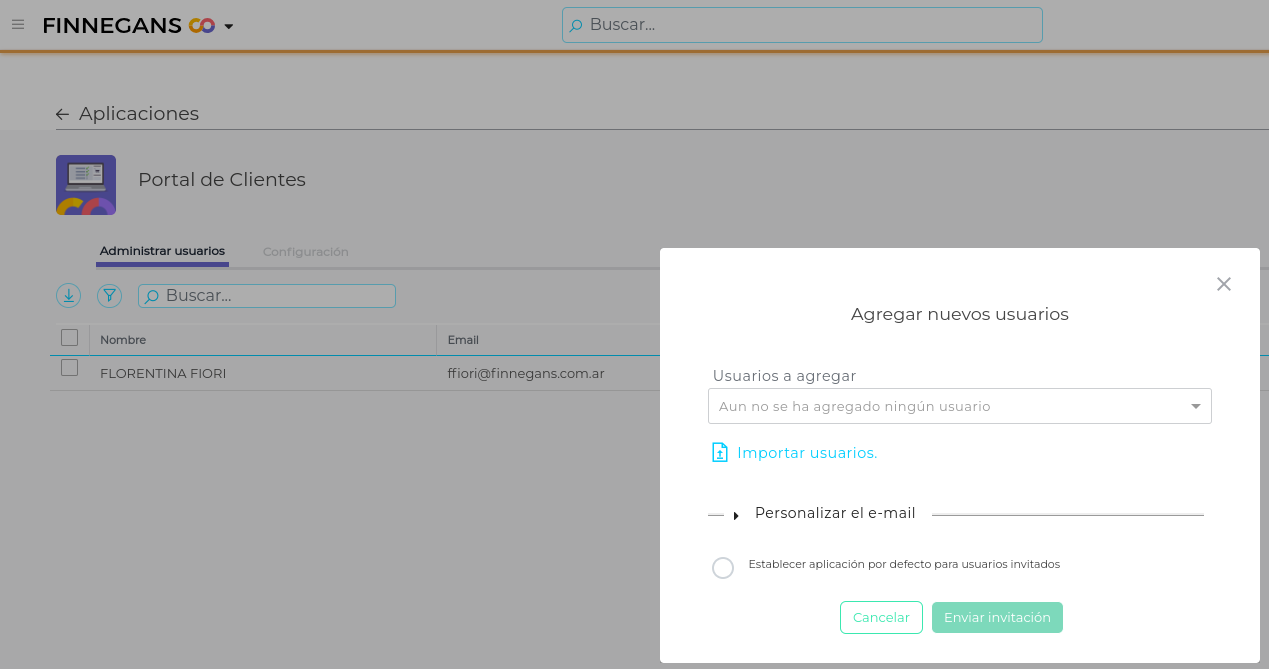
Task: Select the FLORENTINA FIORI name cell
Action: pos(163,373)
